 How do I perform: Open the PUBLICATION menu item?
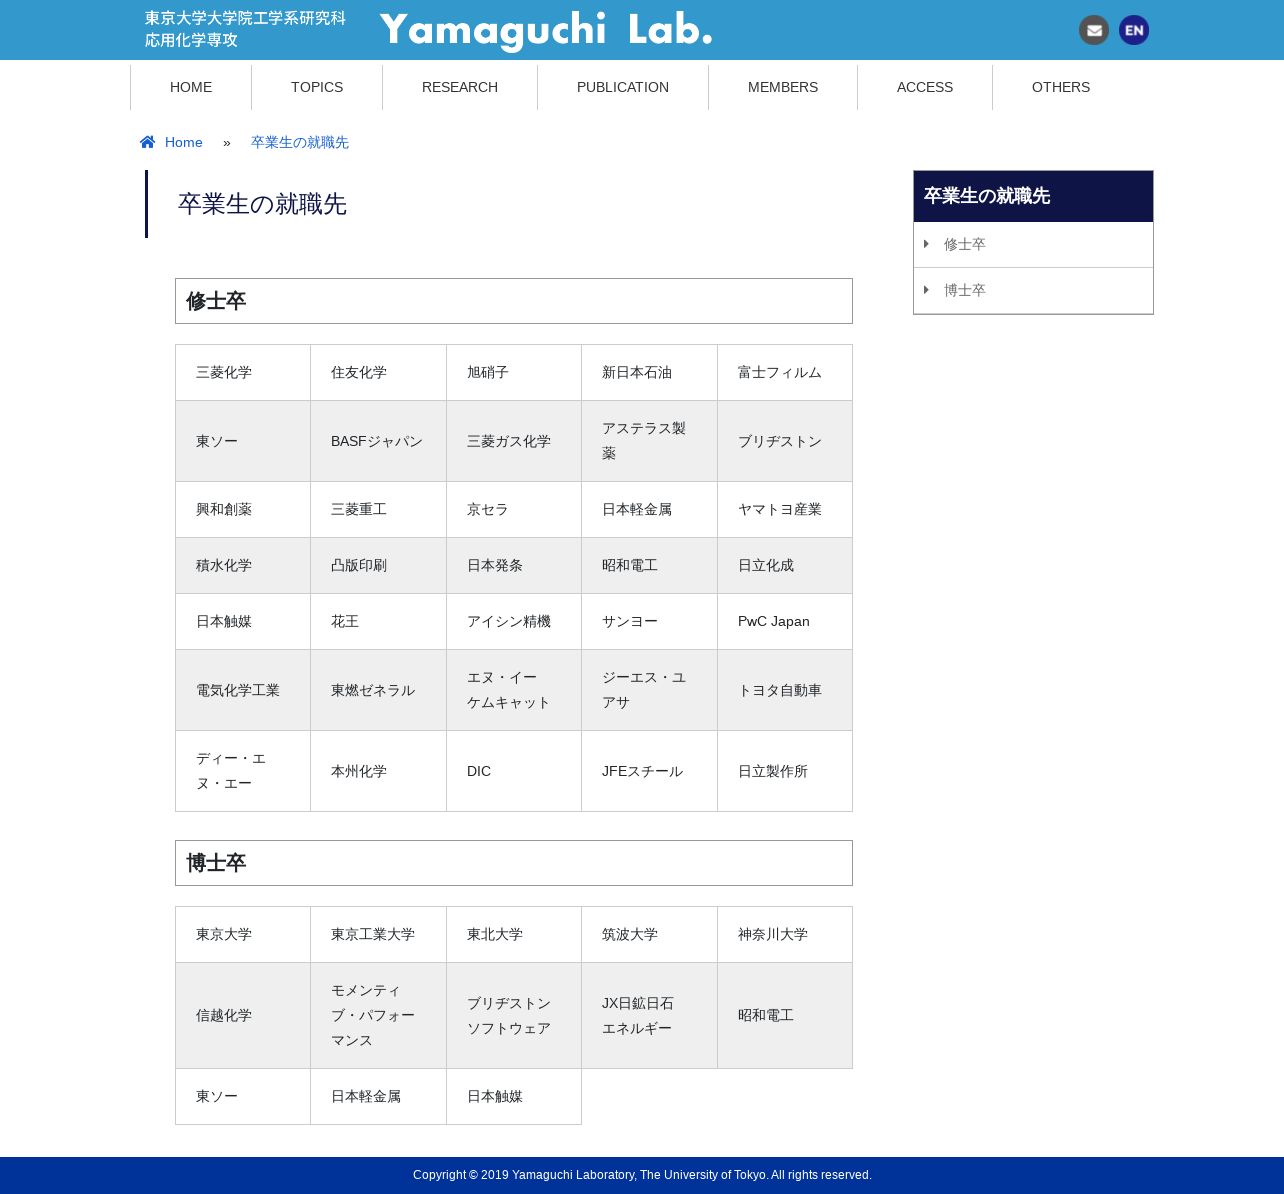[x=623, y=87]
